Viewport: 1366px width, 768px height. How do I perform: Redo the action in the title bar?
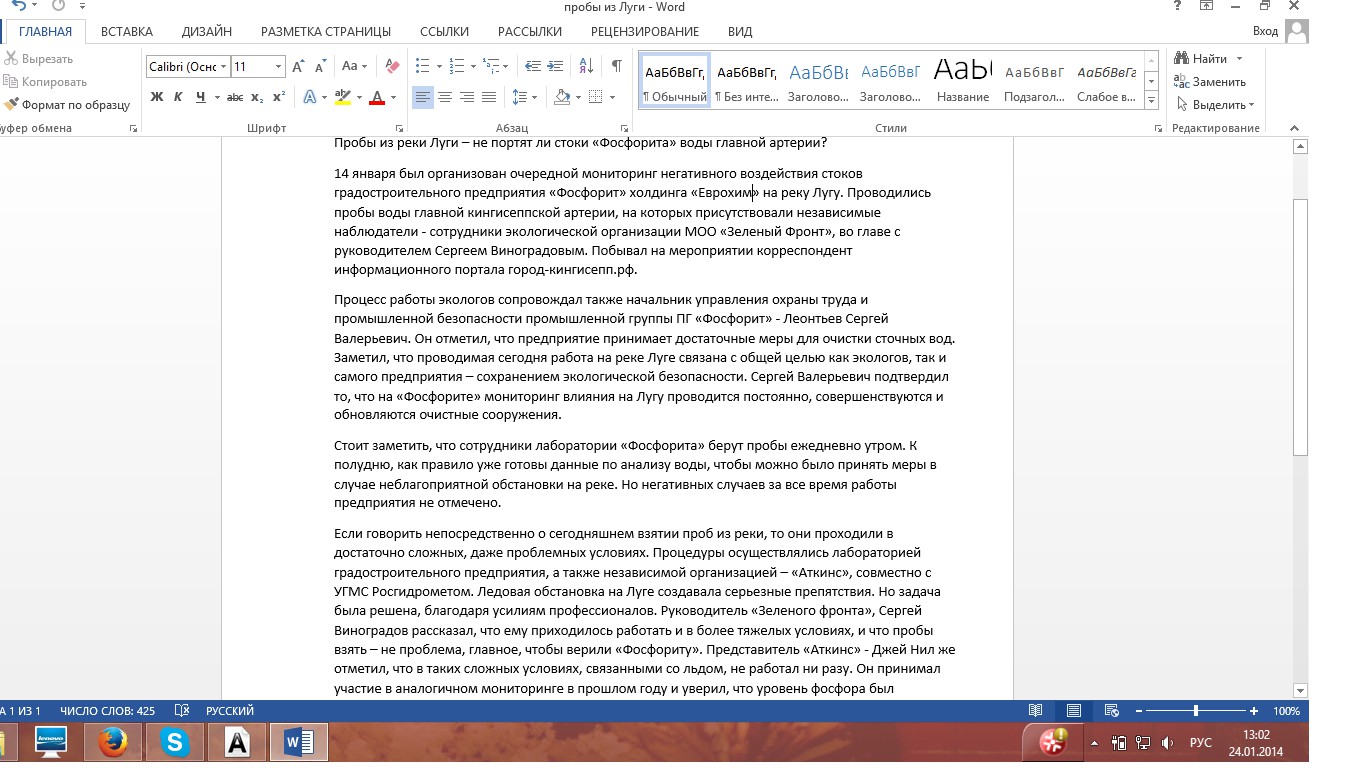(58, 6)
